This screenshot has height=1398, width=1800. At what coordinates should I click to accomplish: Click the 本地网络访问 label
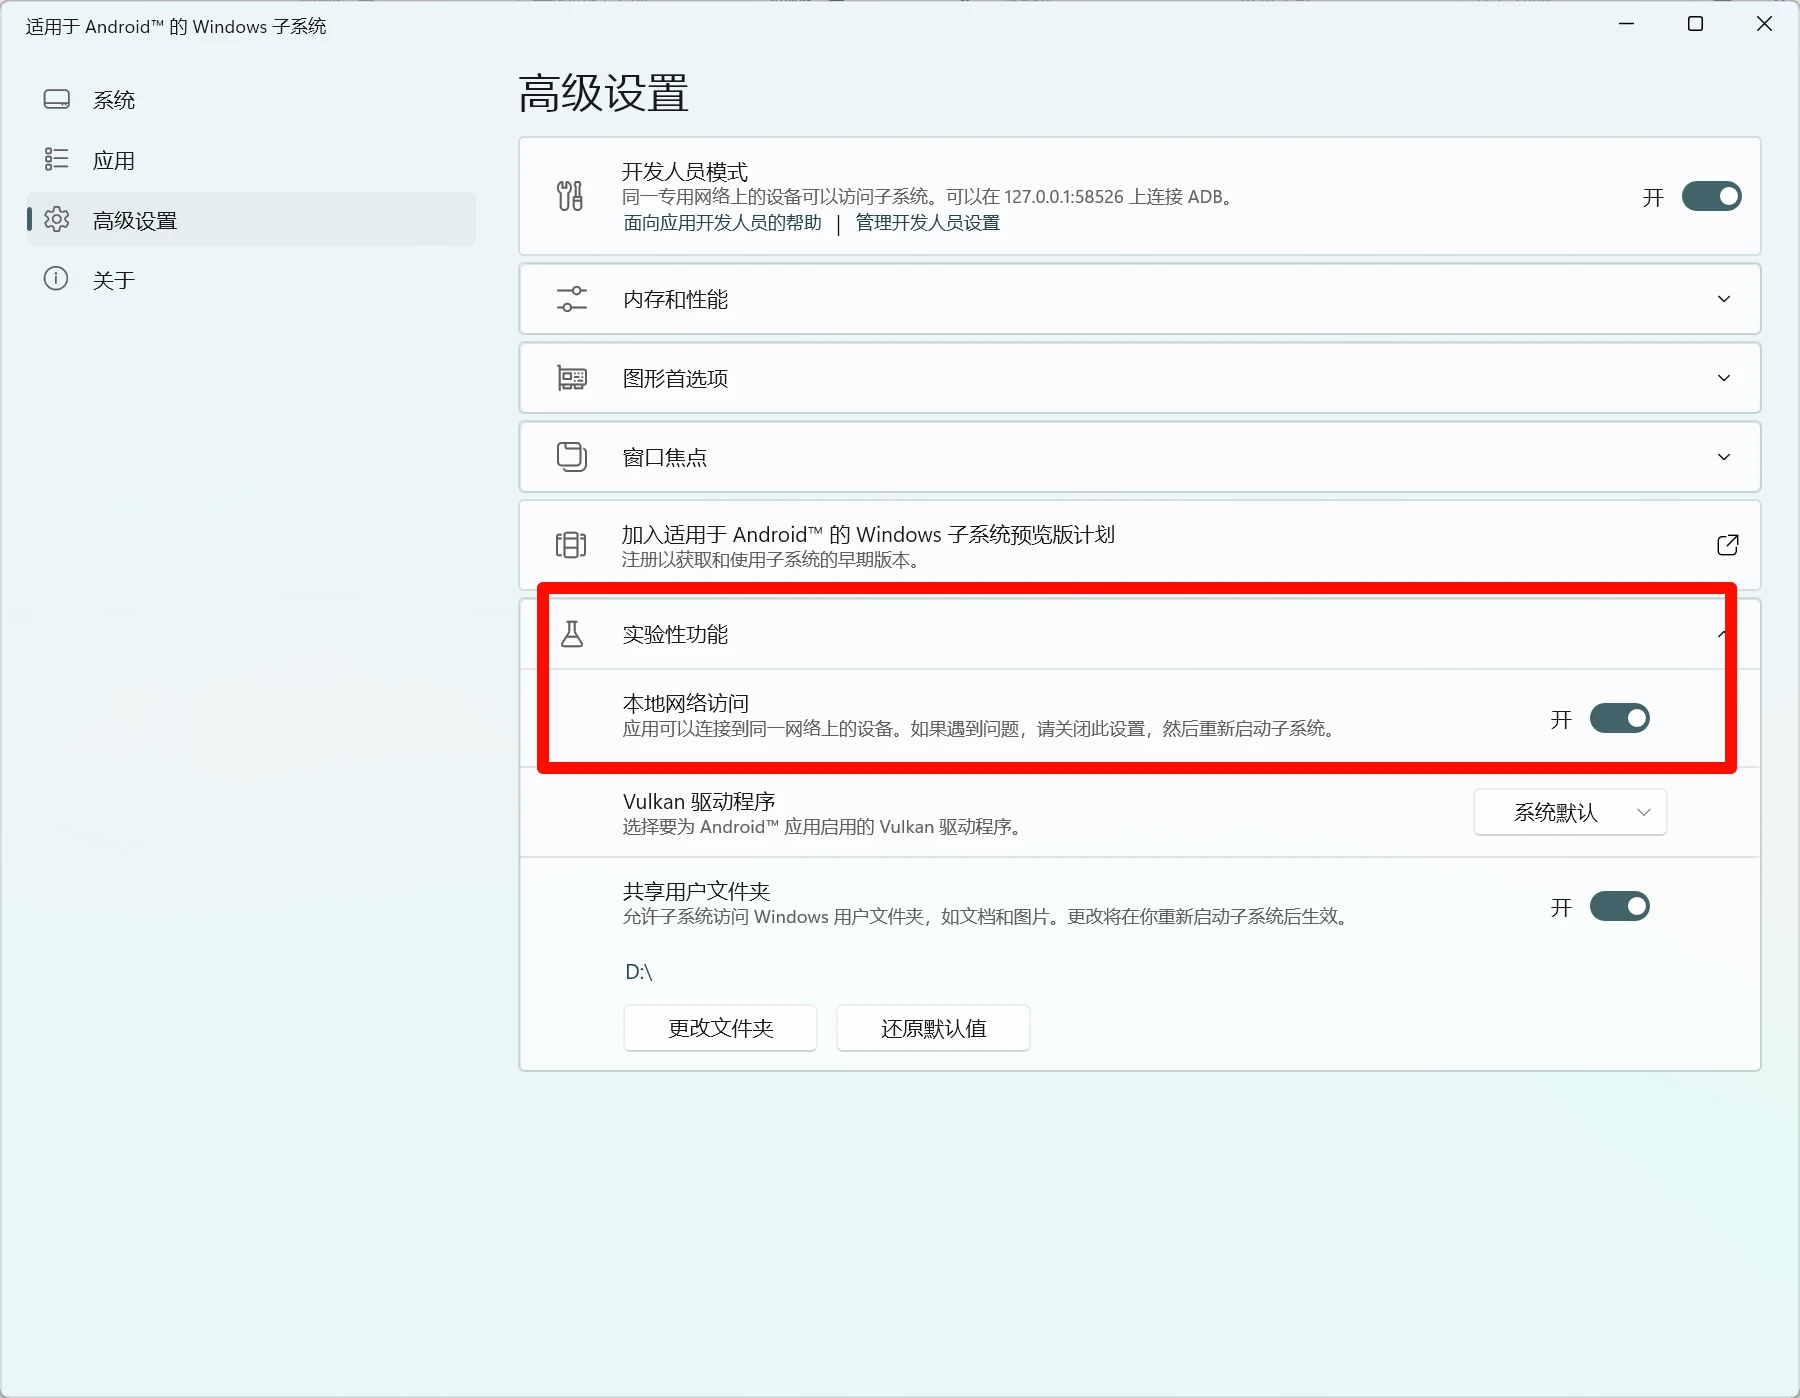point(686,703)
